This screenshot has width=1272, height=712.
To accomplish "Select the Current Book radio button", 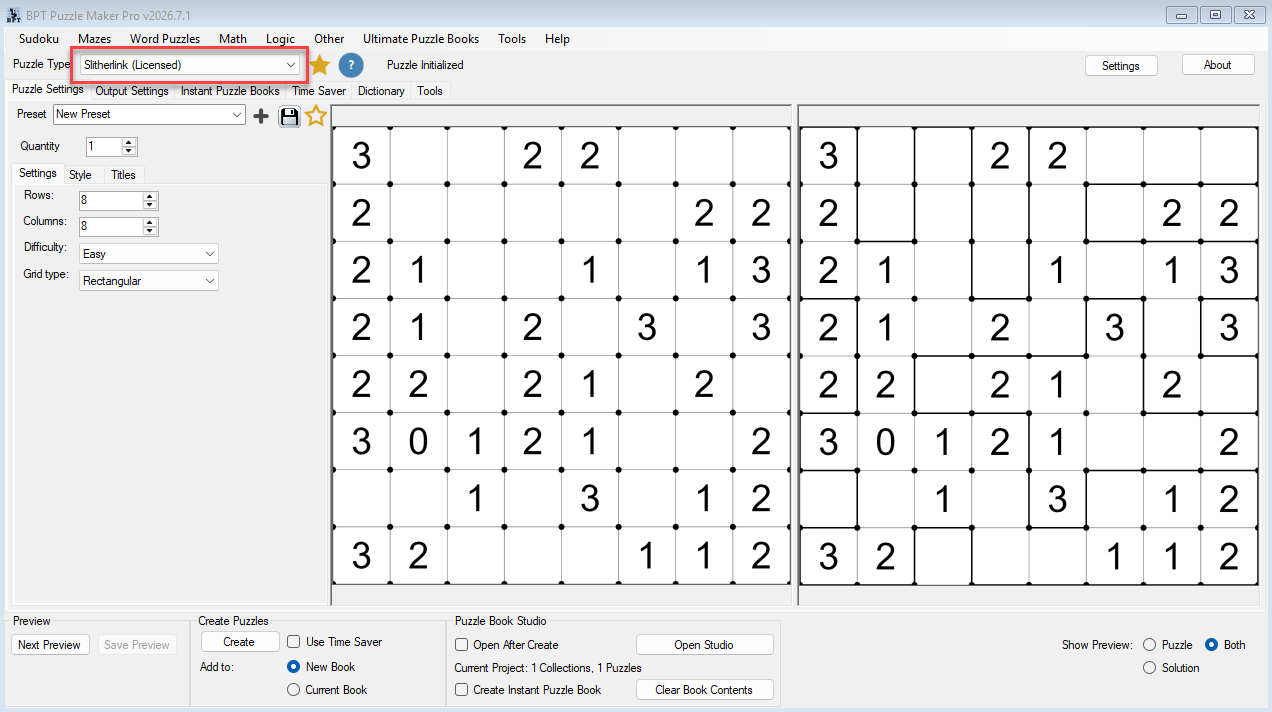I will point(294,690).
